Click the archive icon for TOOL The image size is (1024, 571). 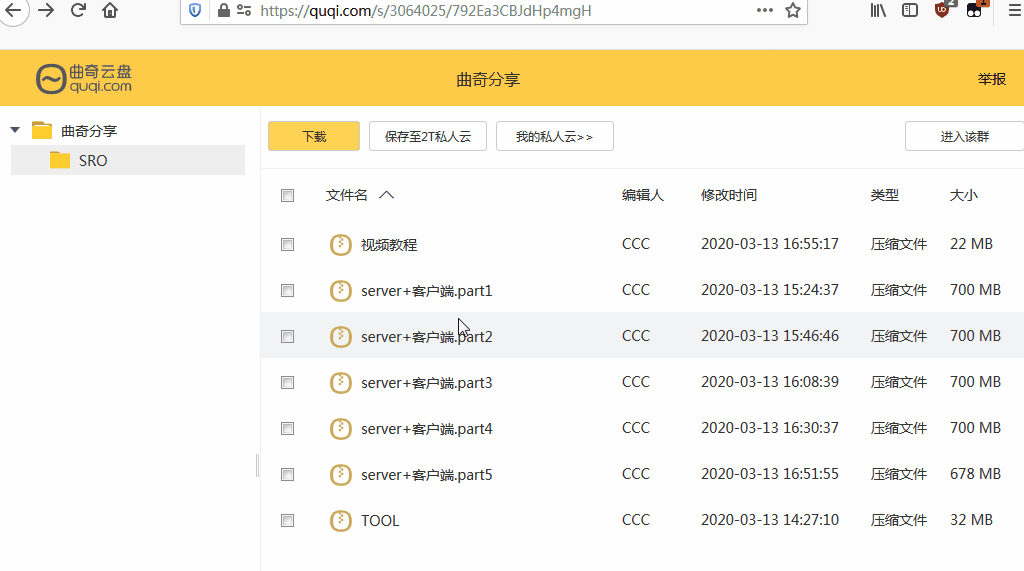pos(340,521)
